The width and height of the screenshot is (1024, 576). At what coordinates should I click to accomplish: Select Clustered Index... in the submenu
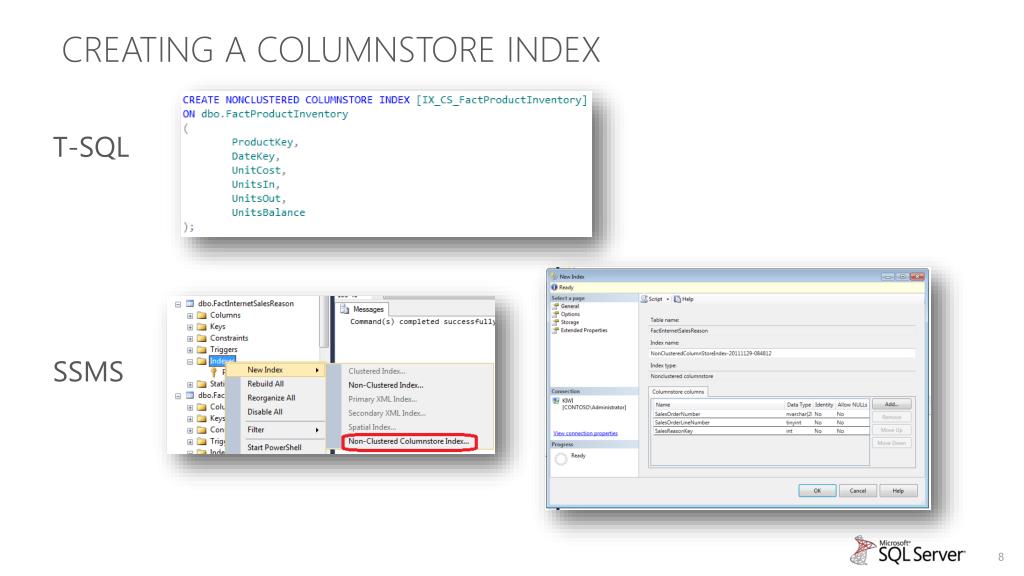(377, 371)
